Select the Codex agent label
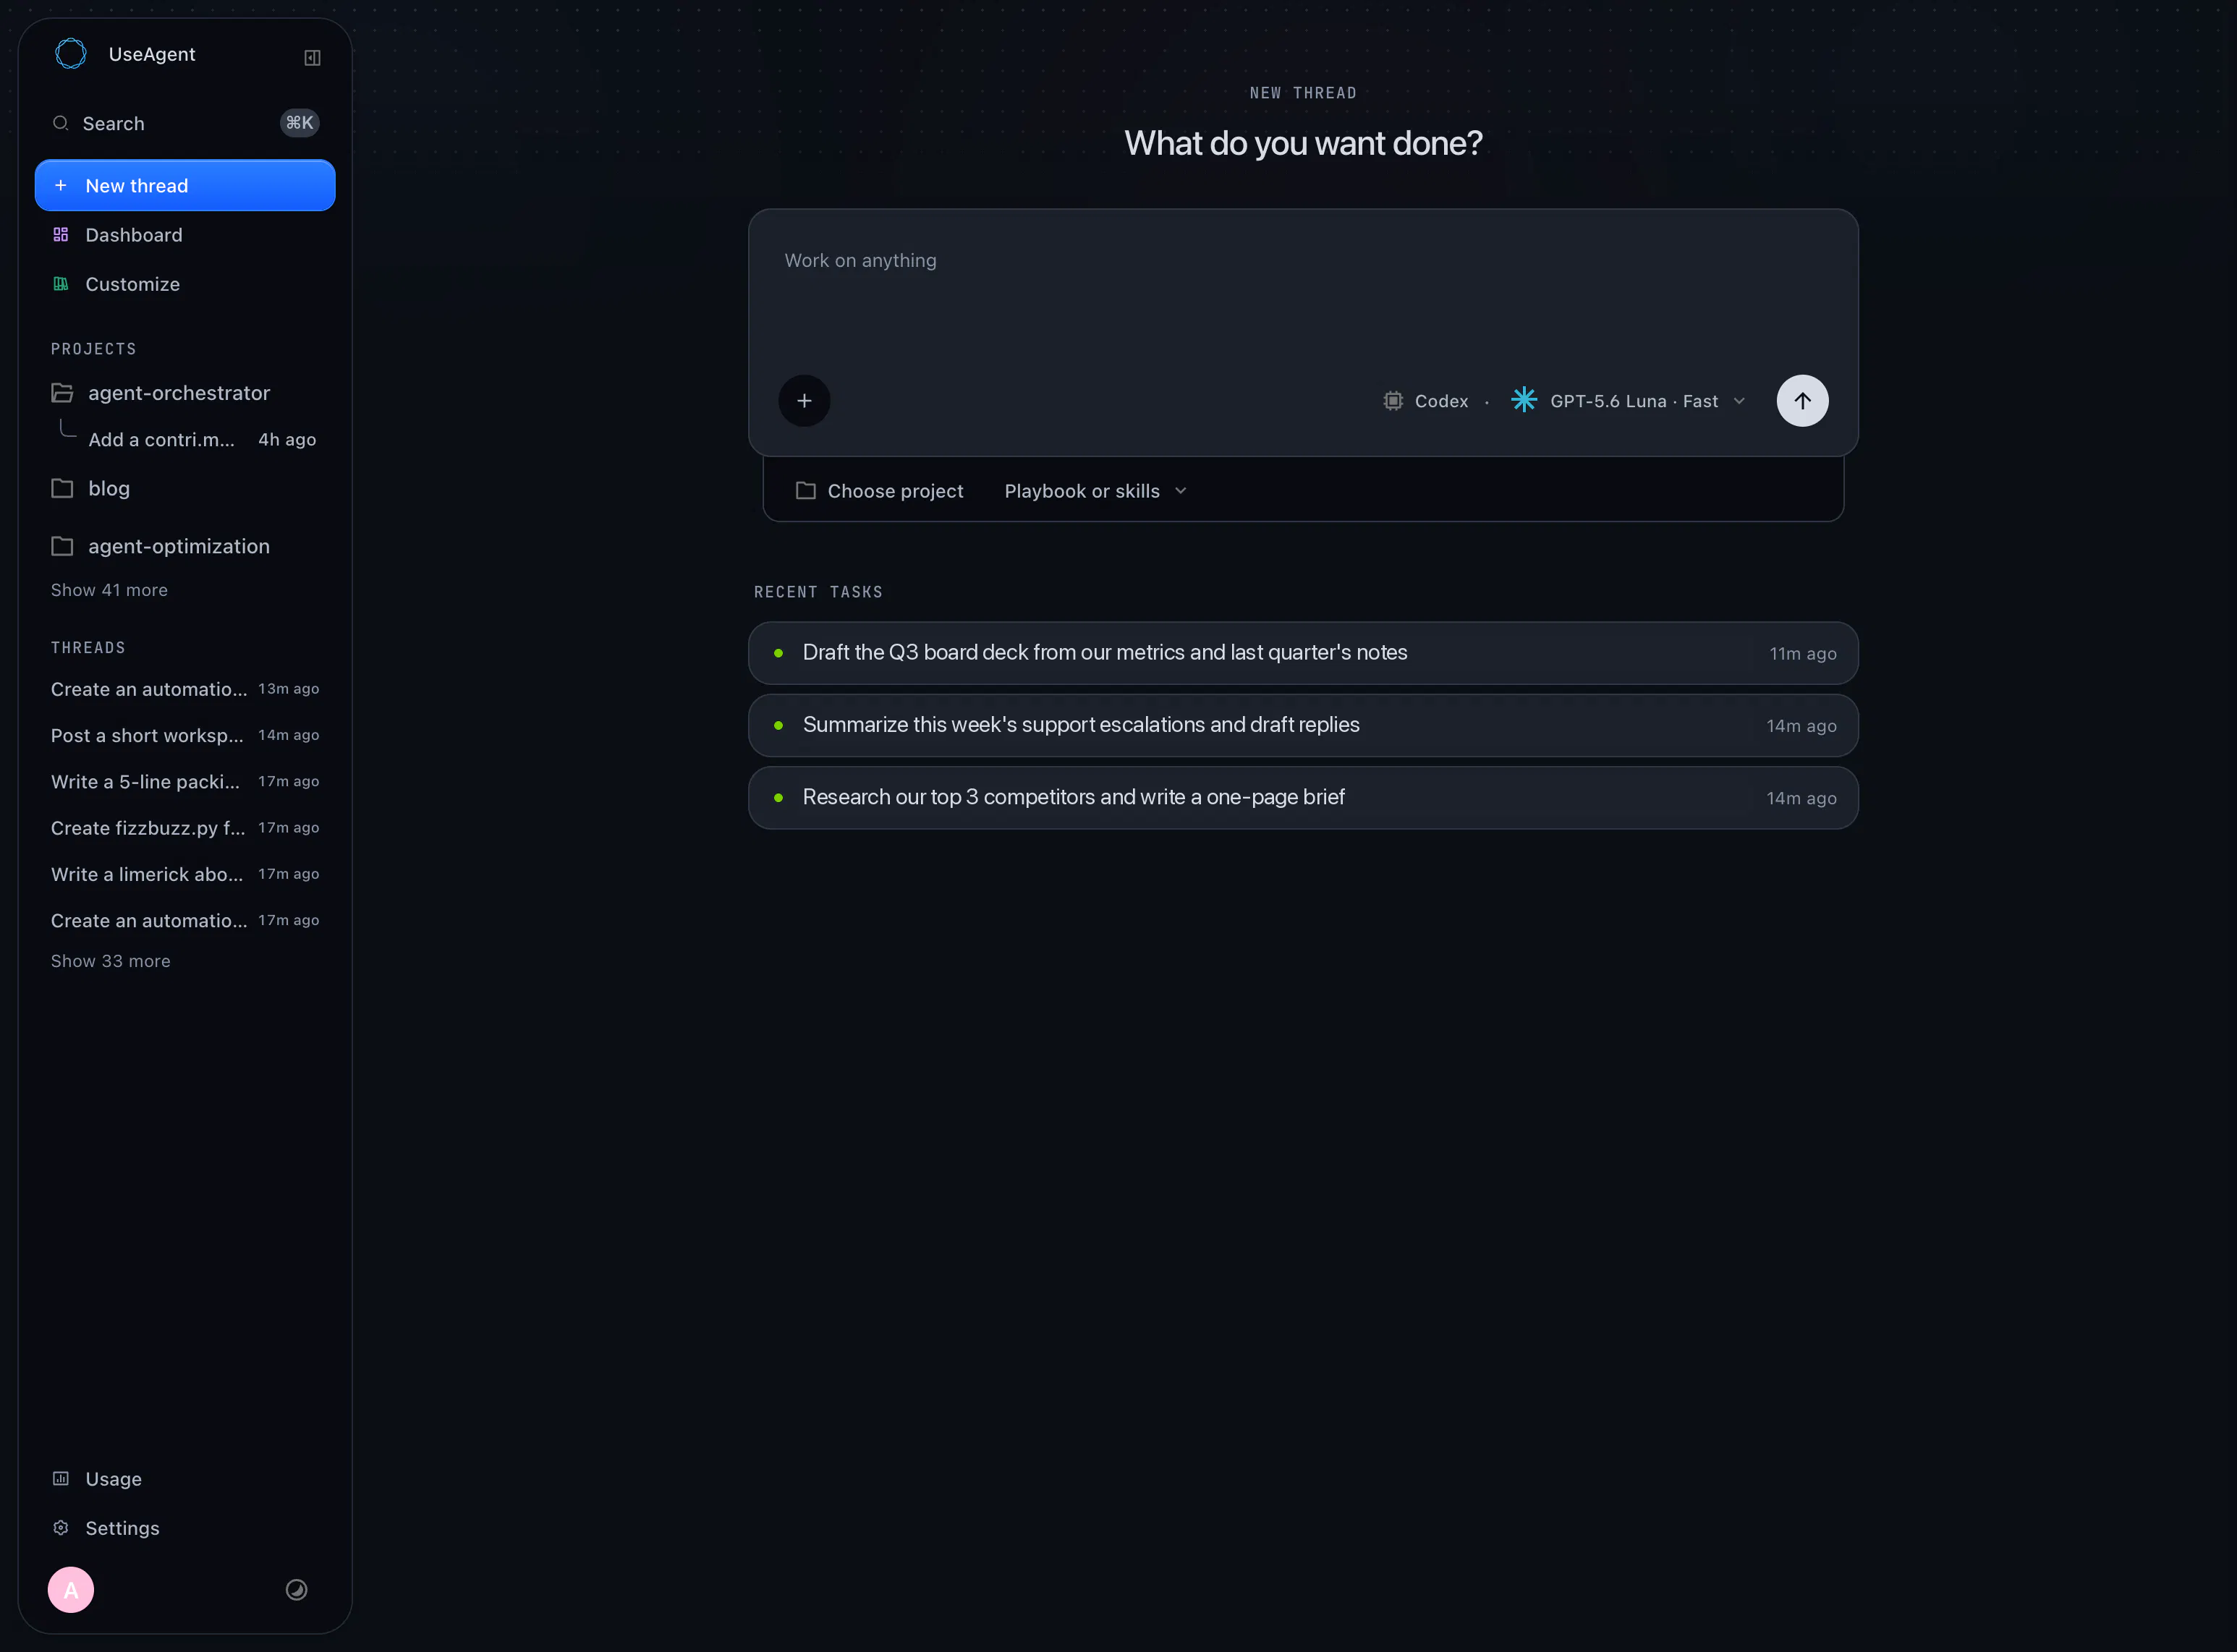The width and height of the screenshot is (2237, 1652). 1441,401
